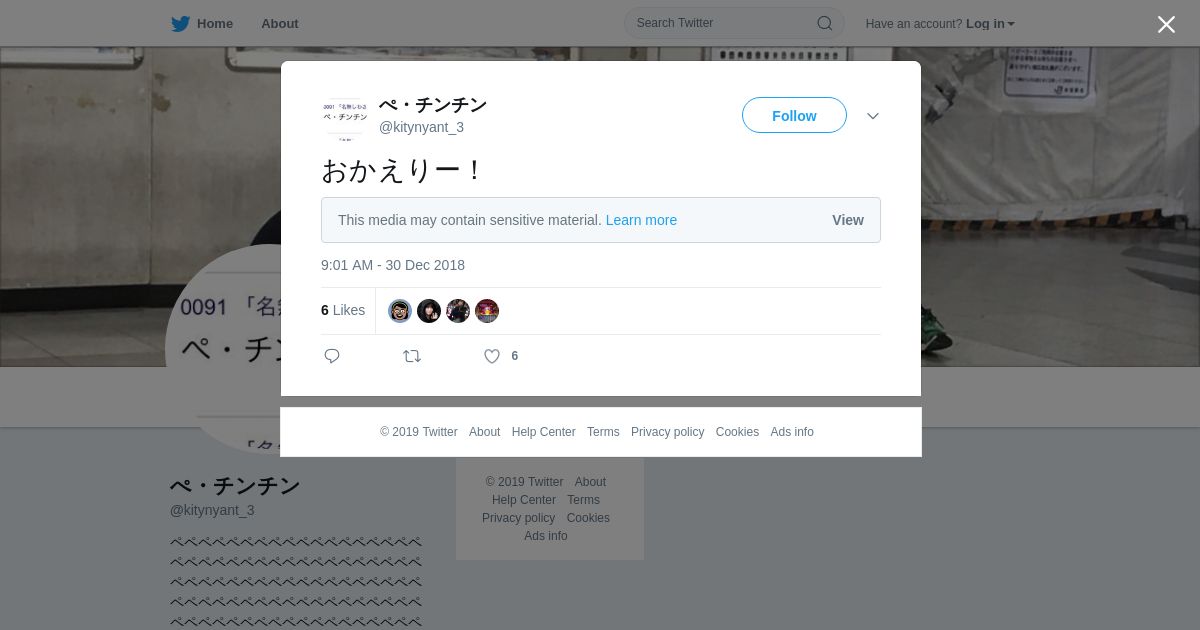The image size is (1200, 630).
Task: Open the 6 Likes list
Action: 343,311
